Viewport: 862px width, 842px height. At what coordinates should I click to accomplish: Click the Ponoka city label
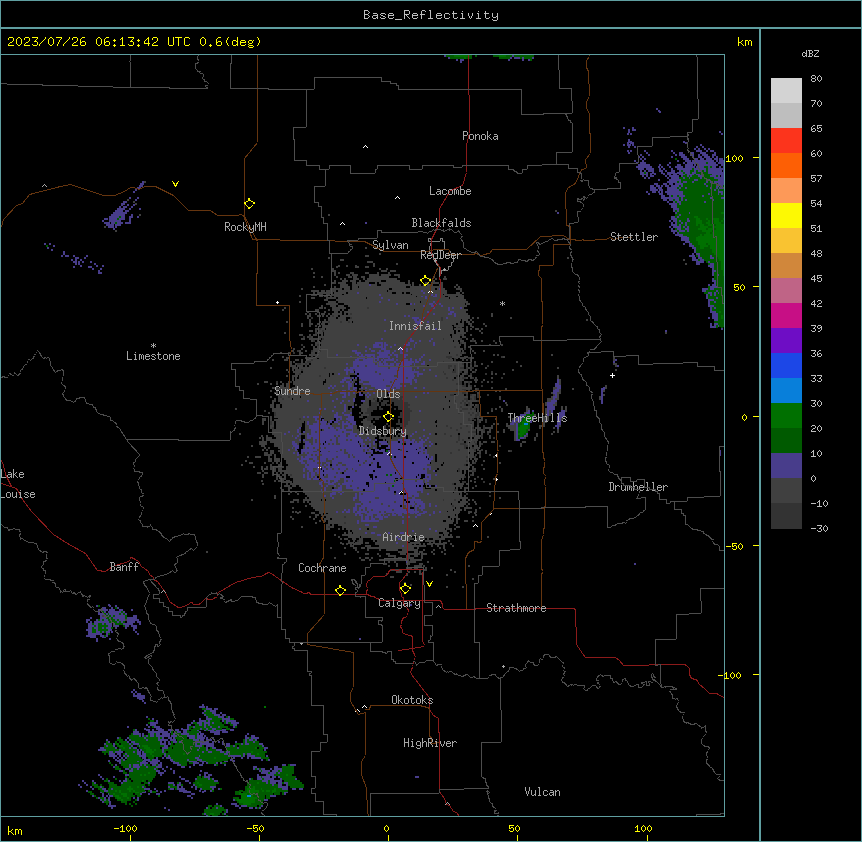coord(480,136)
